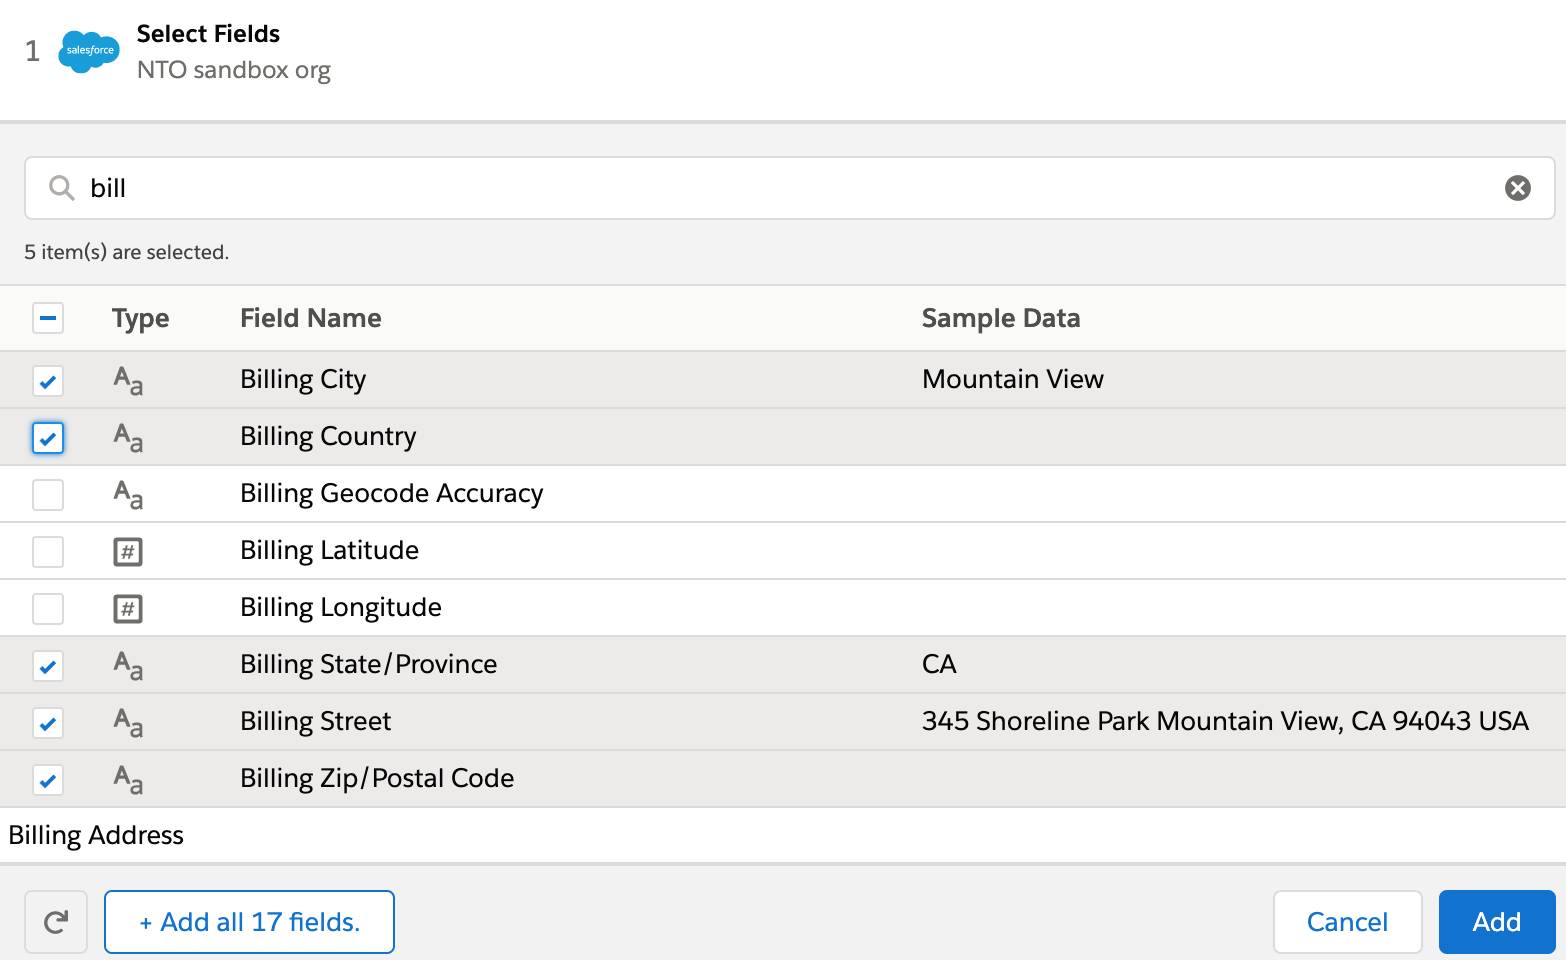Viewport: 1566px width, 960px height.
Task: Click the Cancel button
Action: [1347, 922]
